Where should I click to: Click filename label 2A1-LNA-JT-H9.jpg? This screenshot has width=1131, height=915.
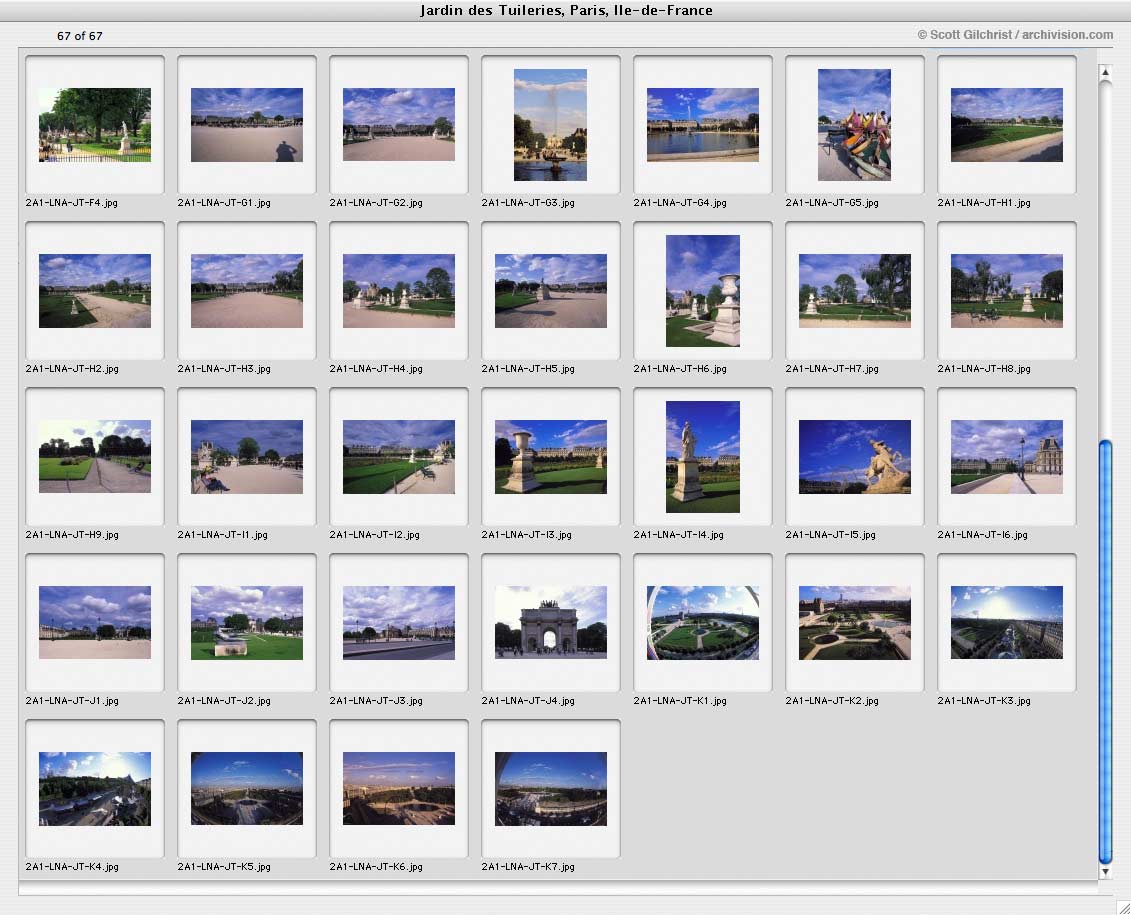pyautogui.click(x=71, y=535)
